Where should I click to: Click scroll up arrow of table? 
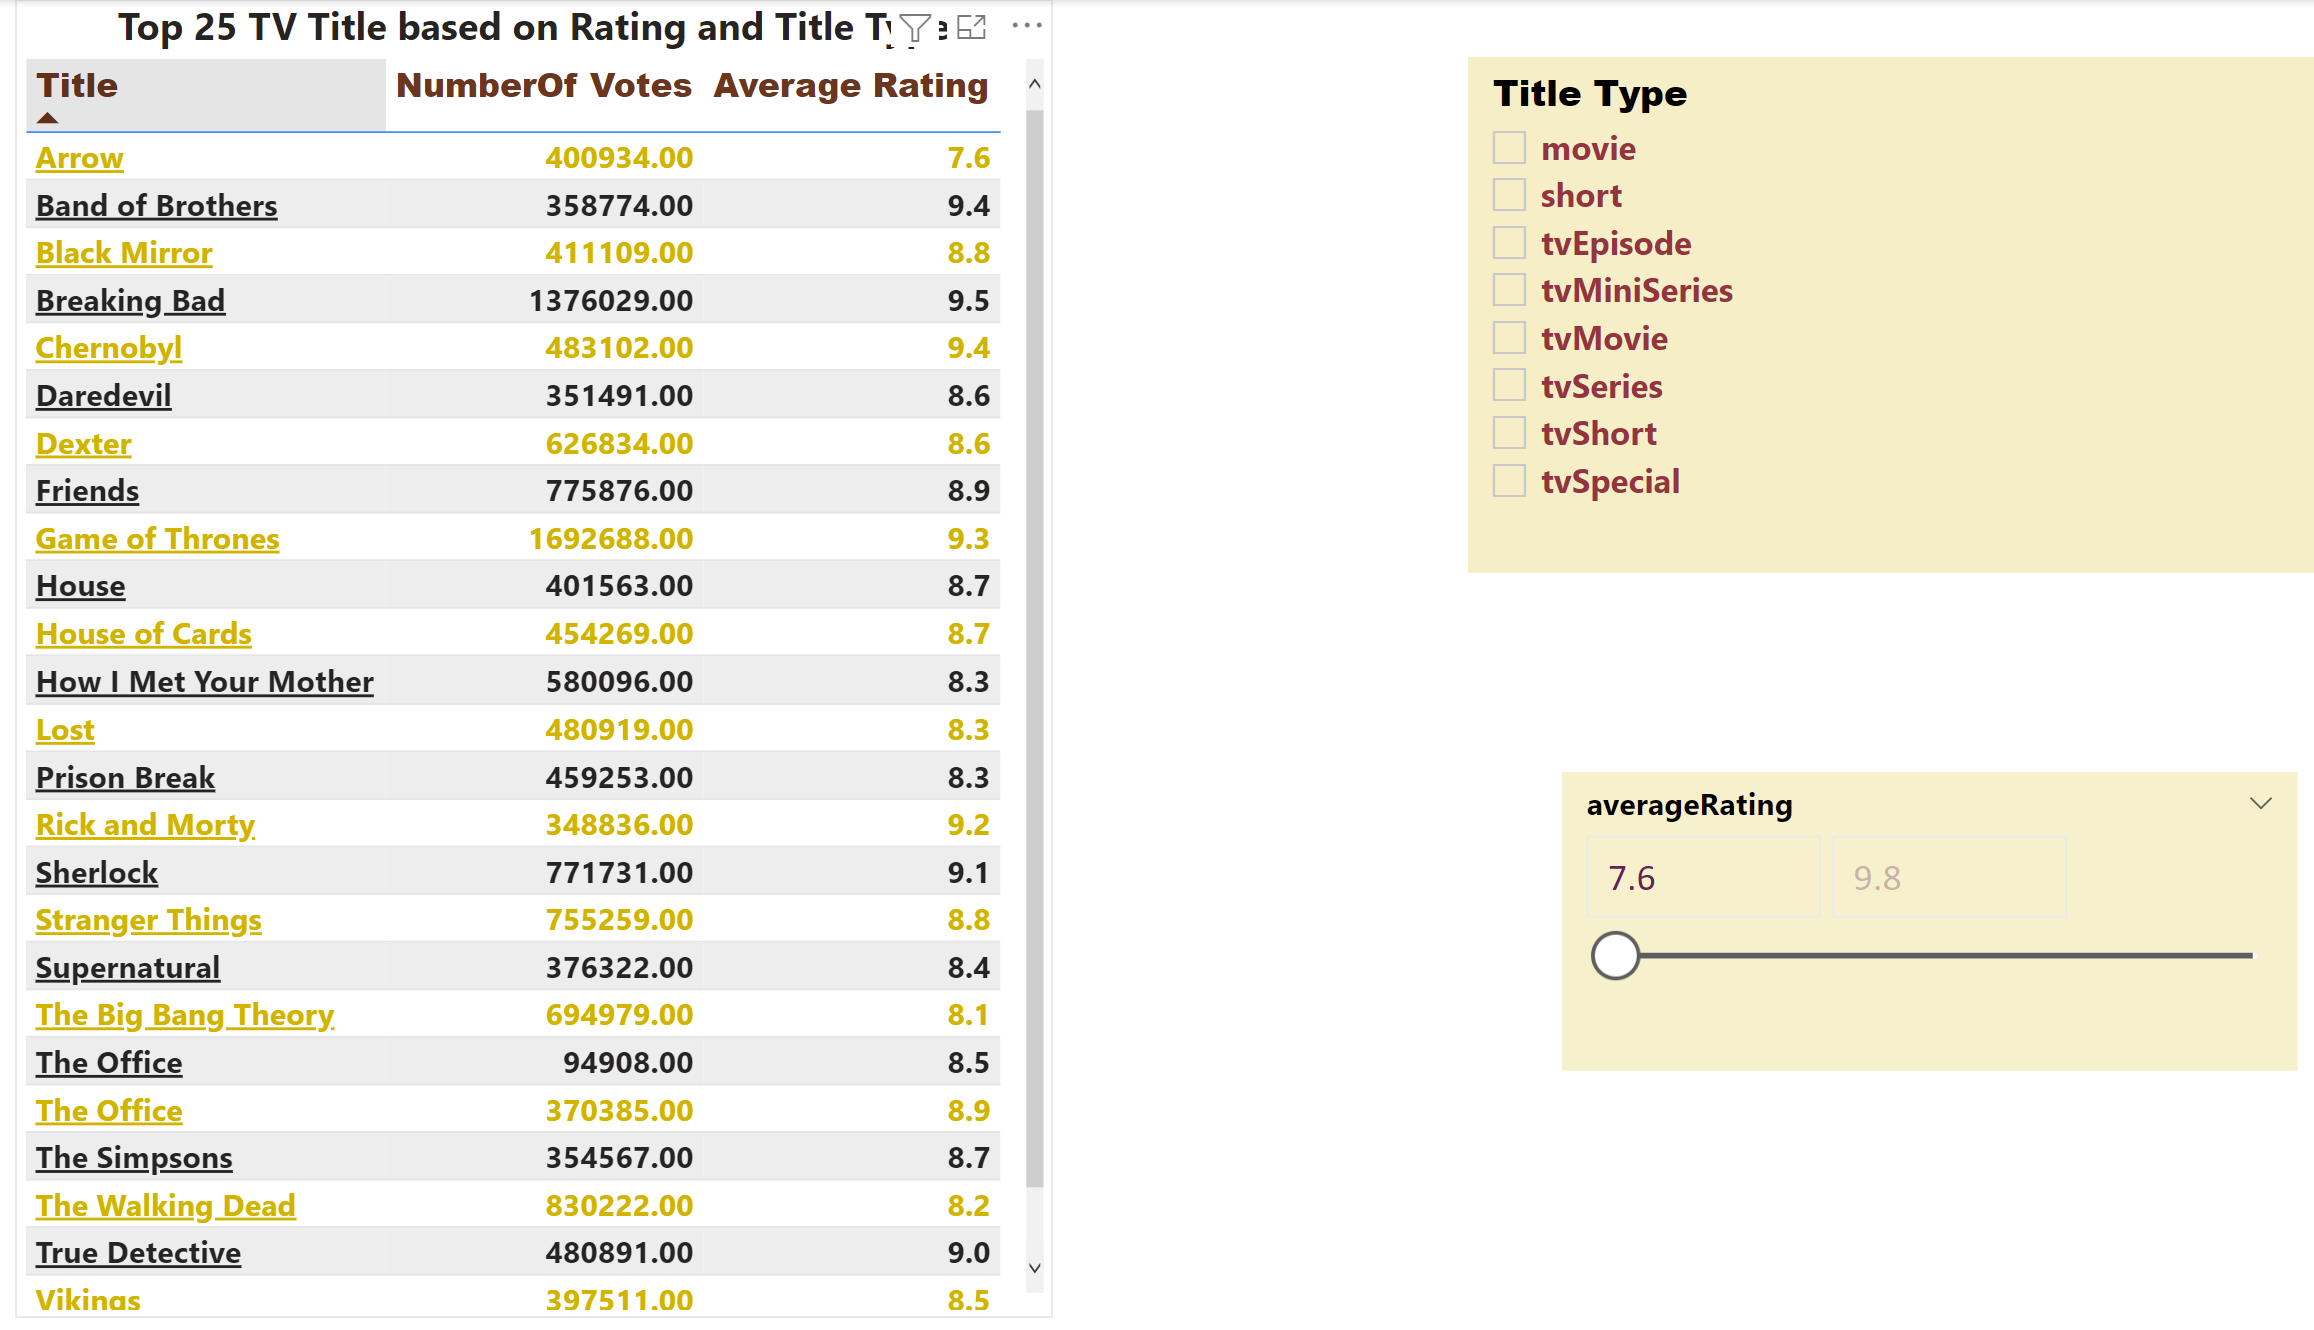pyautogui.click(x=1035, y=85)
